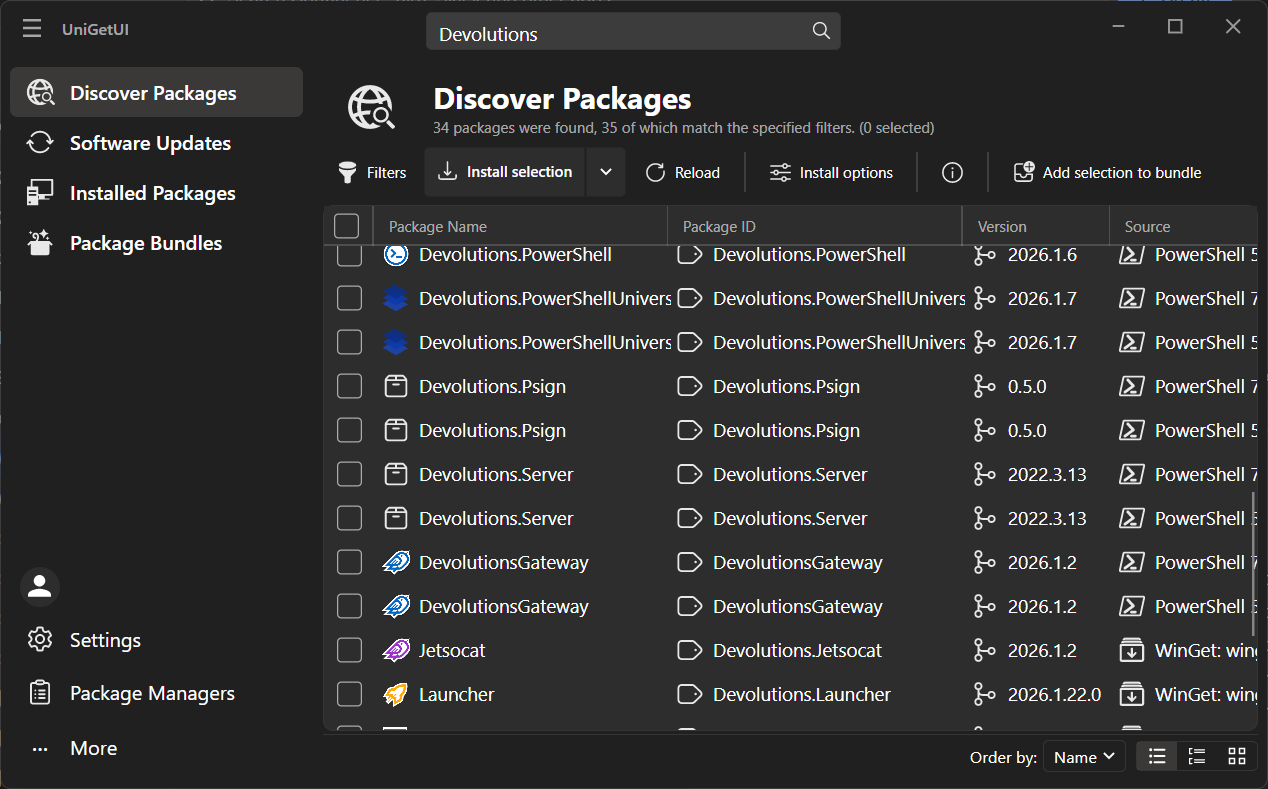Click version icon beside 2026.1.6

coord(985,255)
